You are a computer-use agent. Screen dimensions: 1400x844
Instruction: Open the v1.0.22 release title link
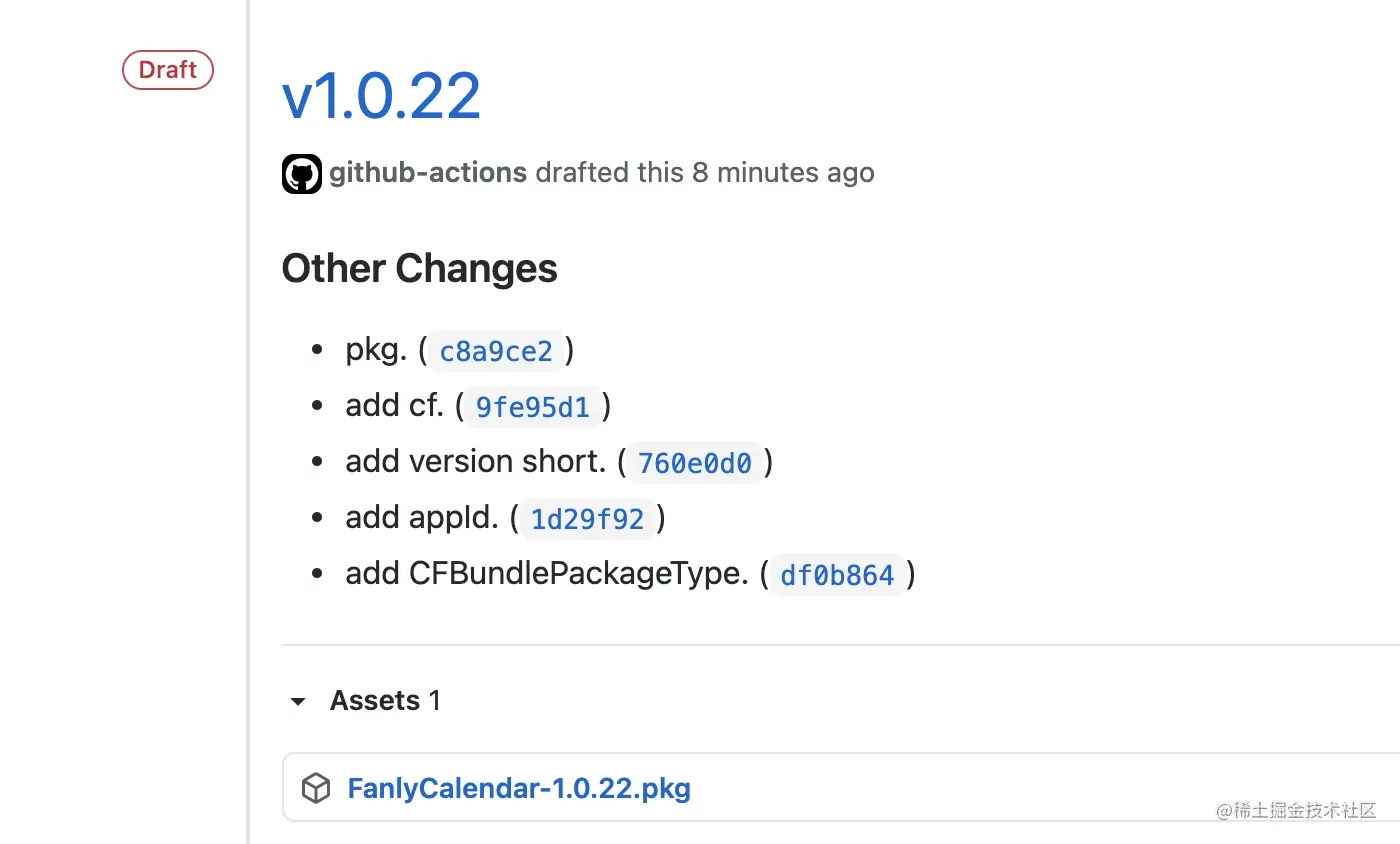(381, 96)
